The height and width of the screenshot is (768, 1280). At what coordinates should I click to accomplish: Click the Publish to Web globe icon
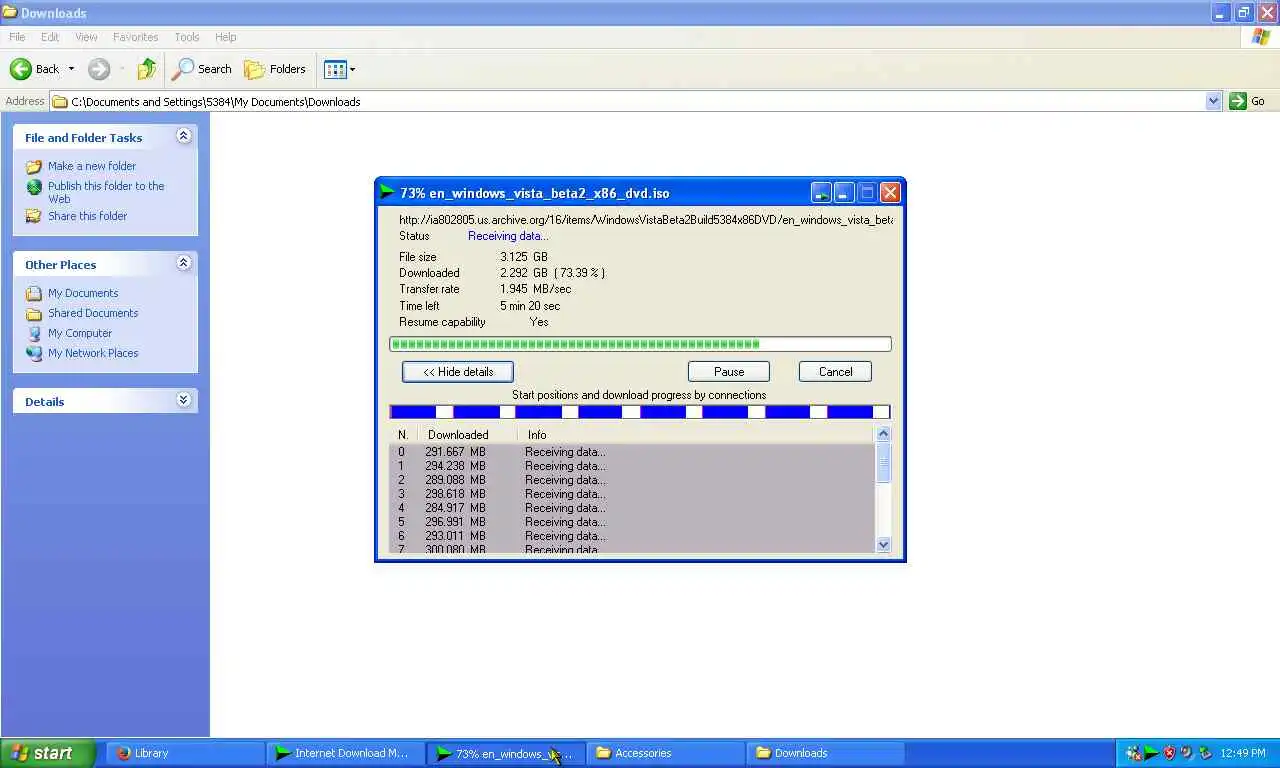(34, 187)
